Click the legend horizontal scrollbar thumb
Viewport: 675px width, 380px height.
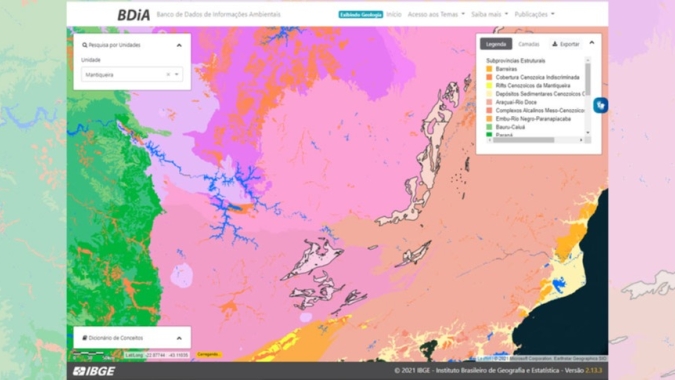pos(523,140)
